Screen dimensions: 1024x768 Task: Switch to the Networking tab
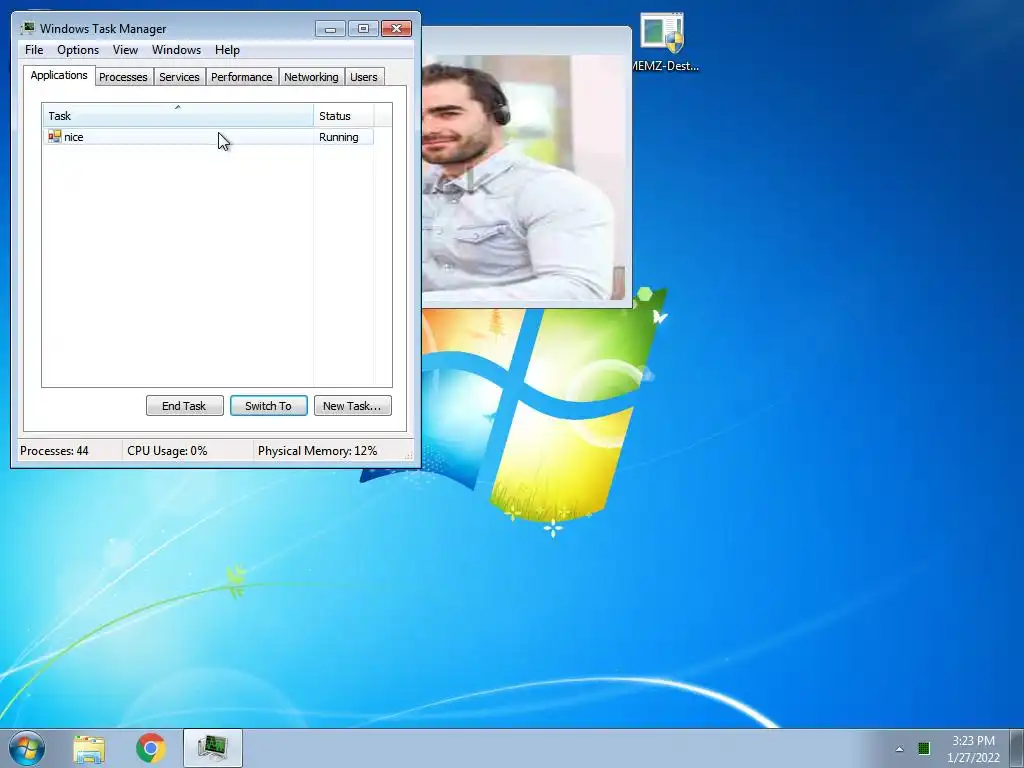click(x=311, y=77)
